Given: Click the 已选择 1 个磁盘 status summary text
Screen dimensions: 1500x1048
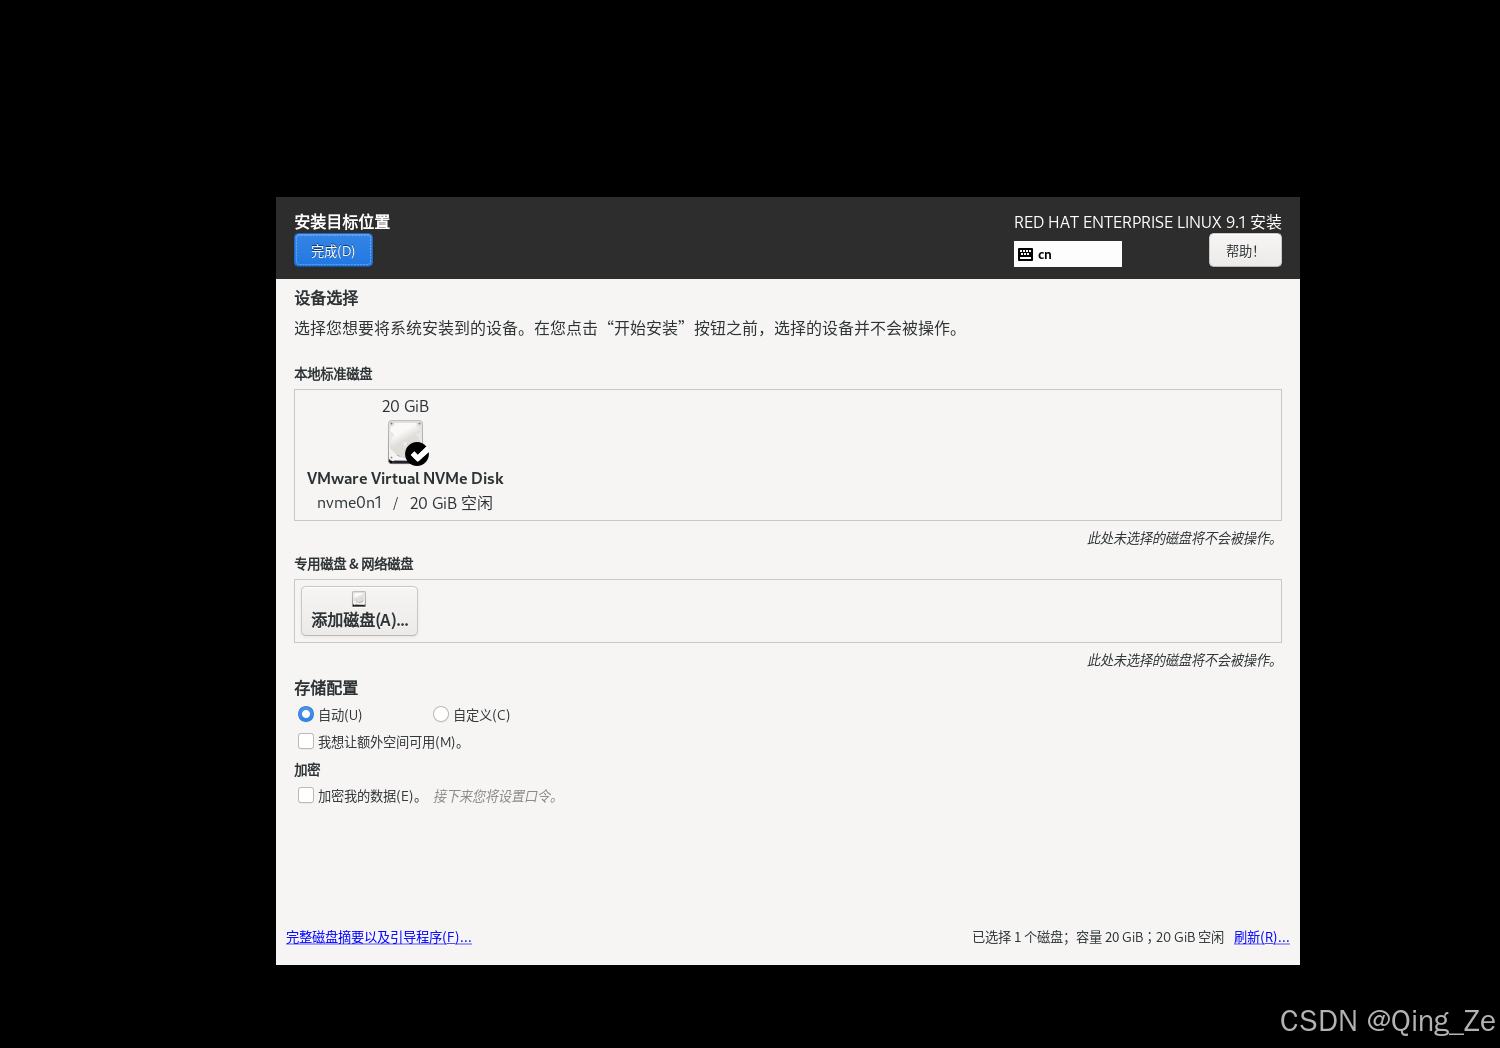Looking at the screenshot, I should click(1098, 937).
